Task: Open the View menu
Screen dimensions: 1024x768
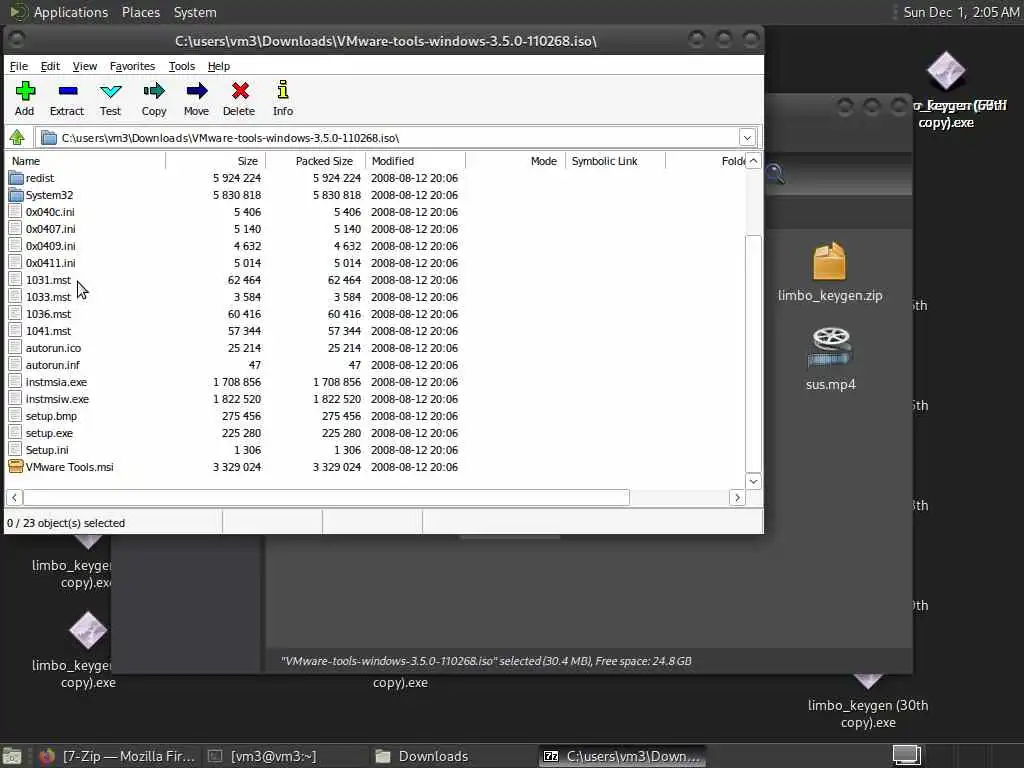Action: click(x=84, y=66)
